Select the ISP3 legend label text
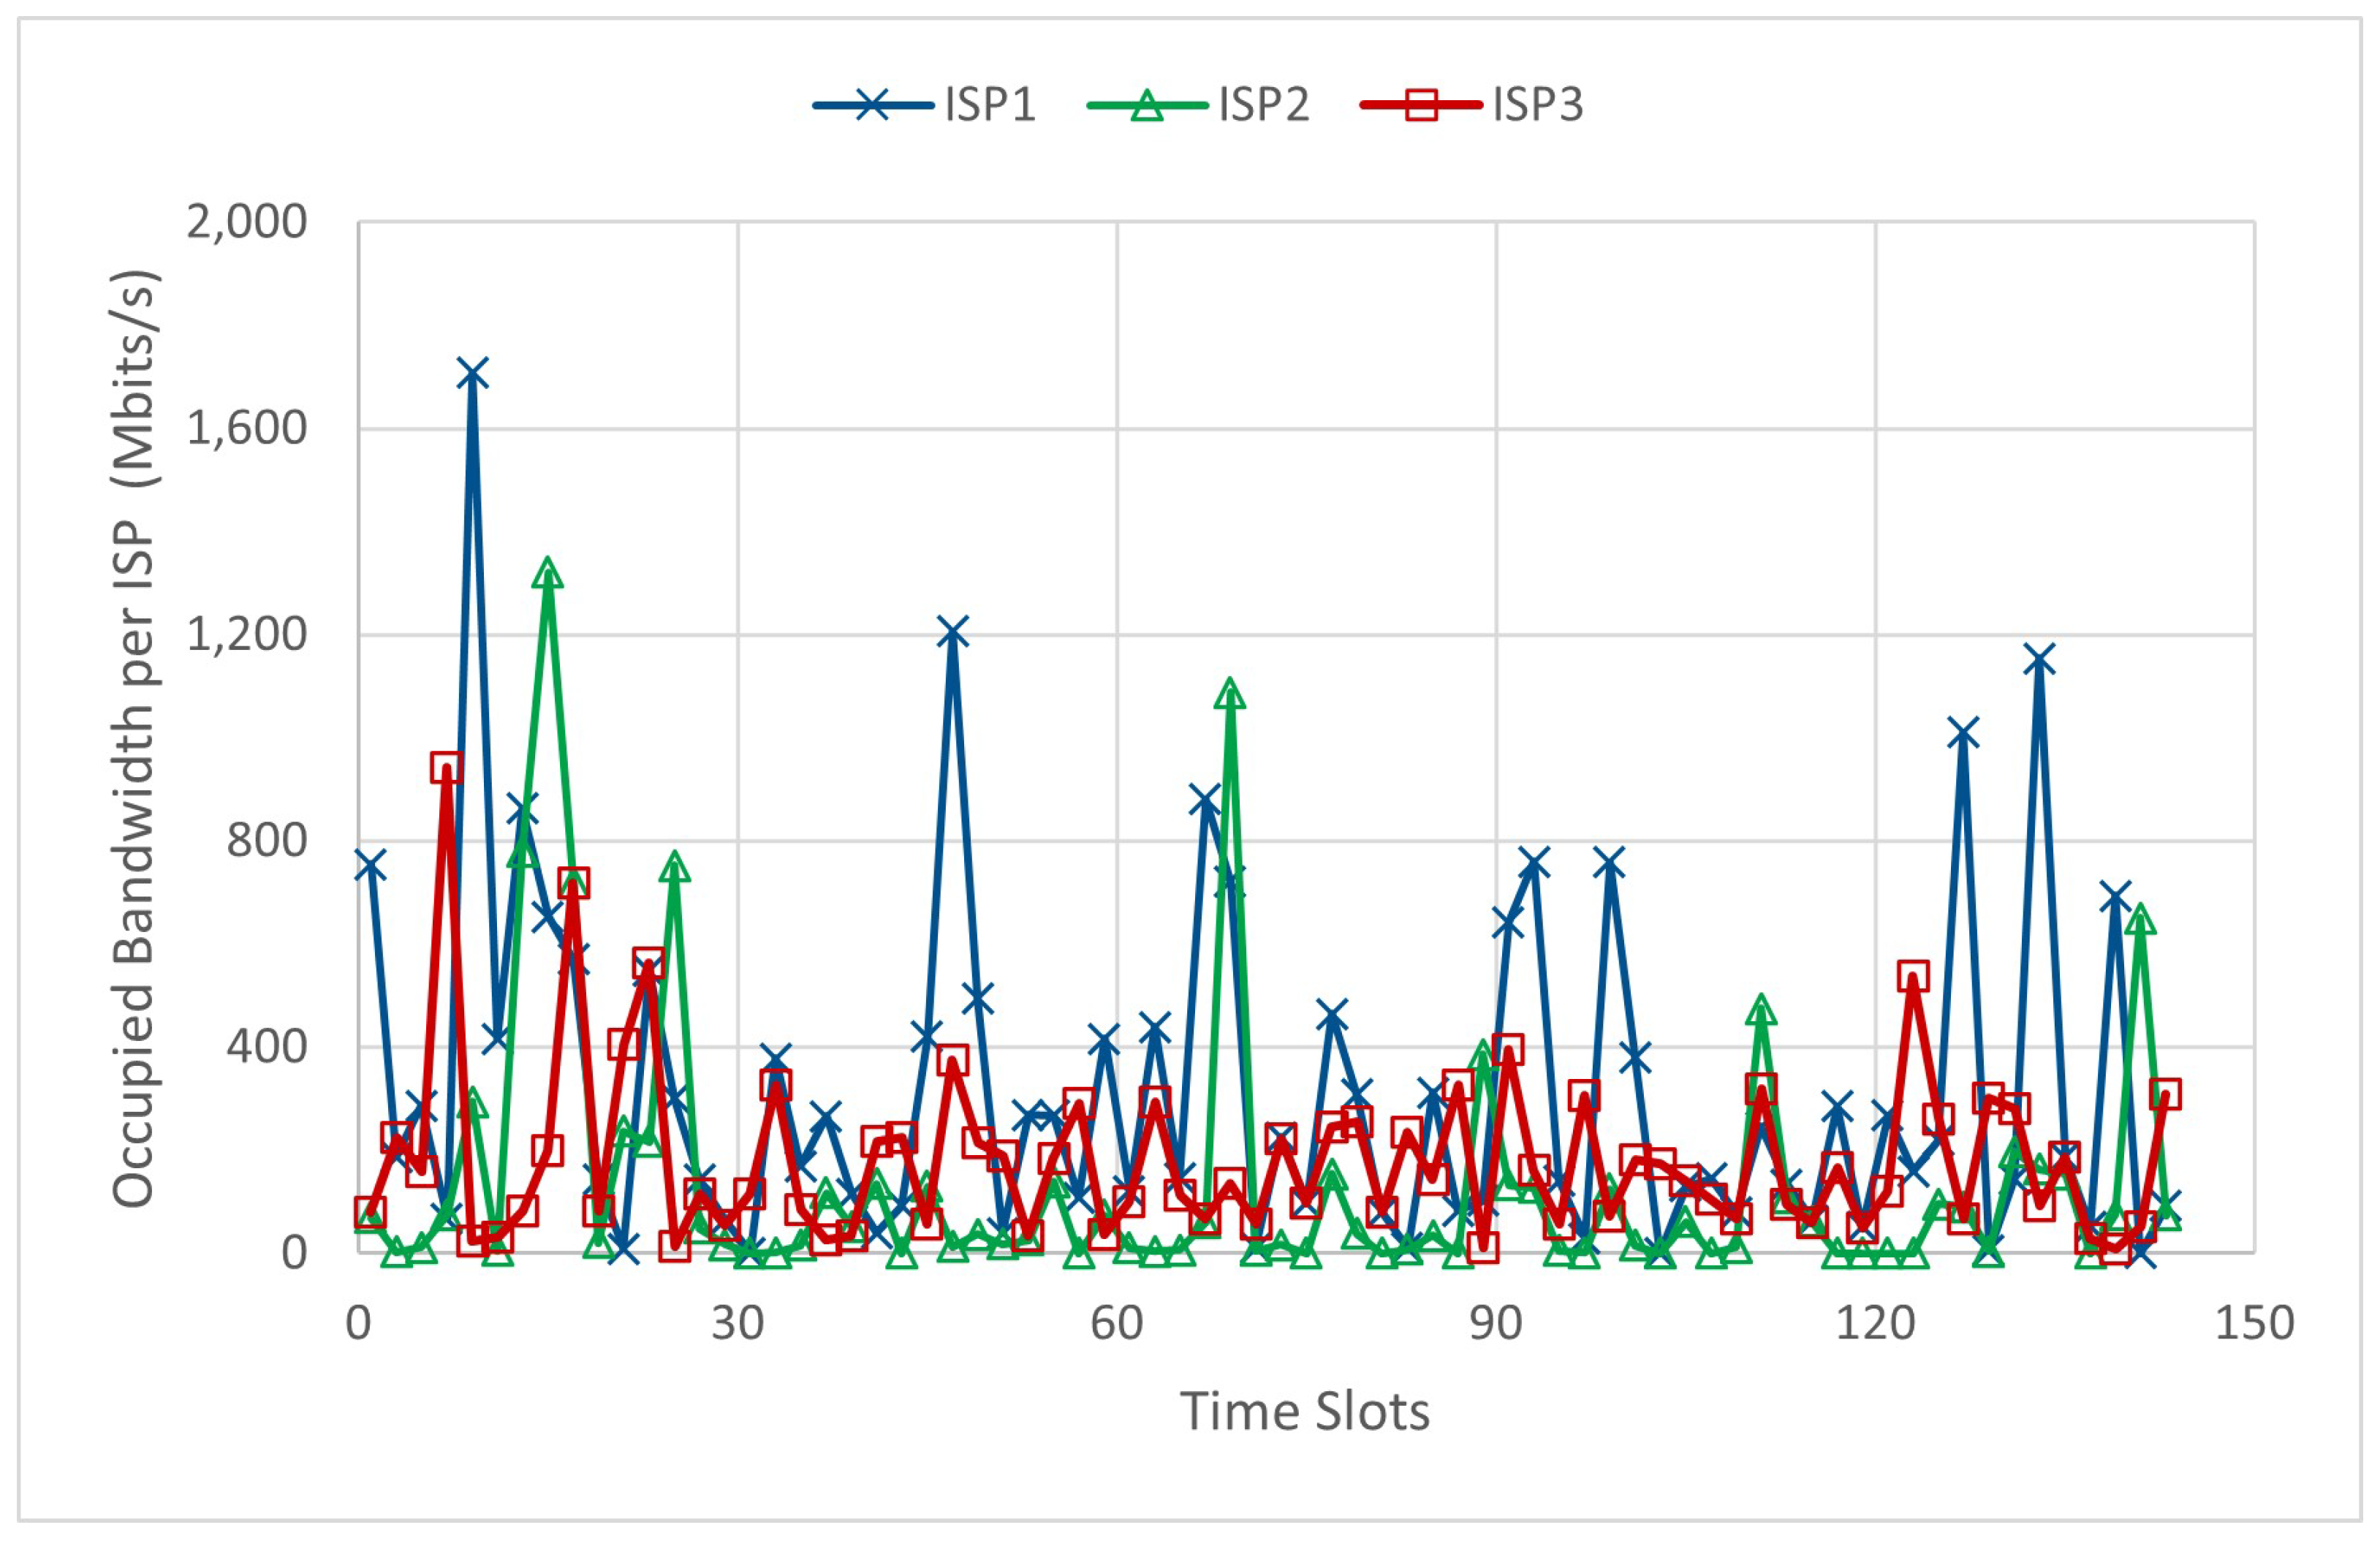This screenshot has height=1541, width=2380. click(x=1538, y=104)
